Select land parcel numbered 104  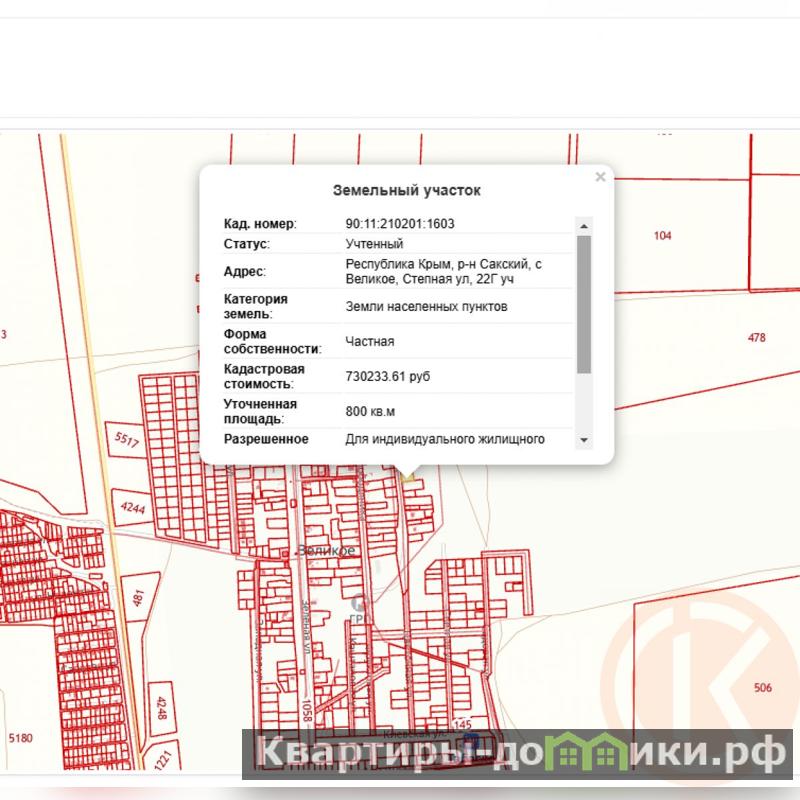(x=662, y=236)
